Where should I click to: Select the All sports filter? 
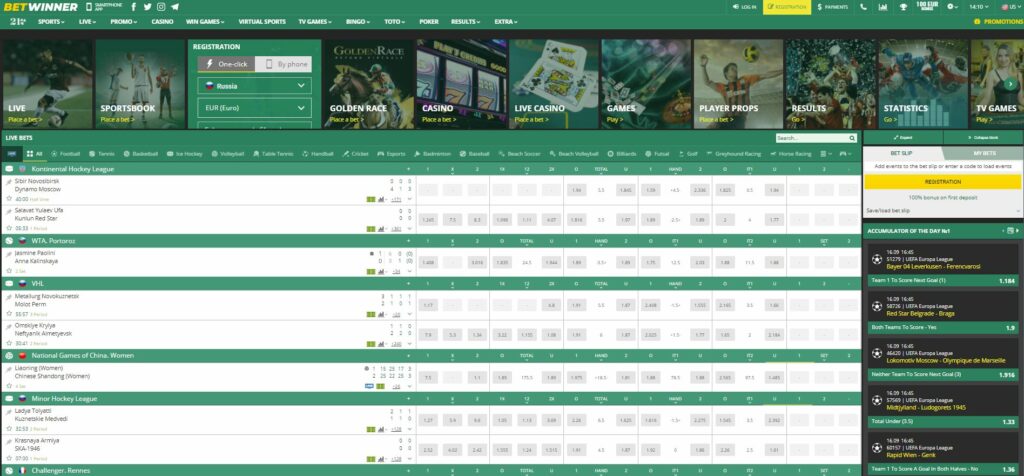tap(34, 154)
